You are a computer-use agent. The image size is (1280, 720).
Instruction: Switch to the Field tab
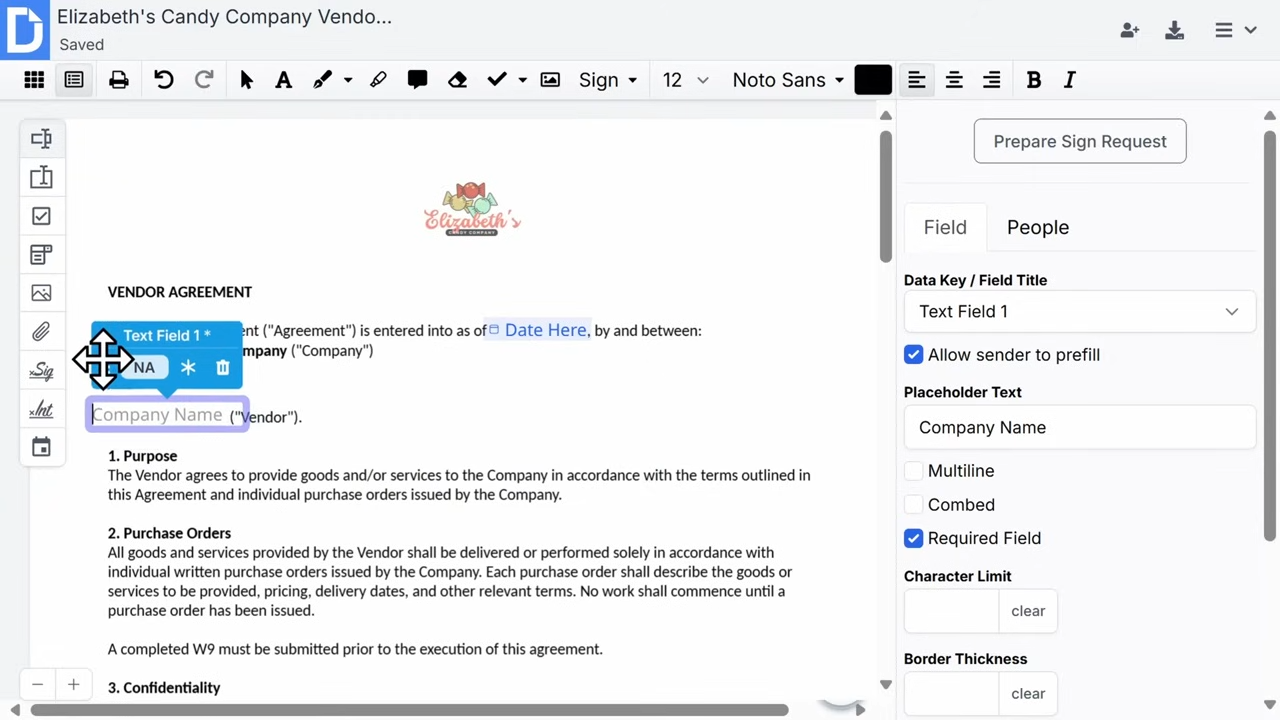(945, 228)
